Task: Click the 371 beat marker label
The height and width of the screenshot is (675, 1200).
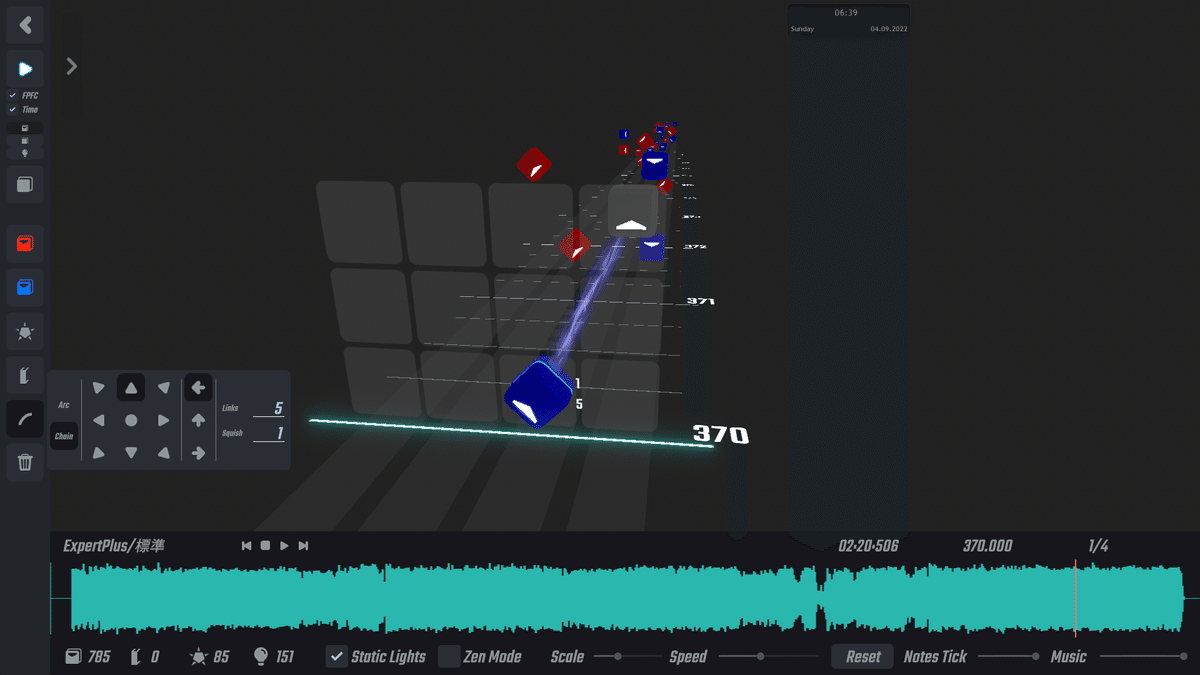Action: click(701, 301)
